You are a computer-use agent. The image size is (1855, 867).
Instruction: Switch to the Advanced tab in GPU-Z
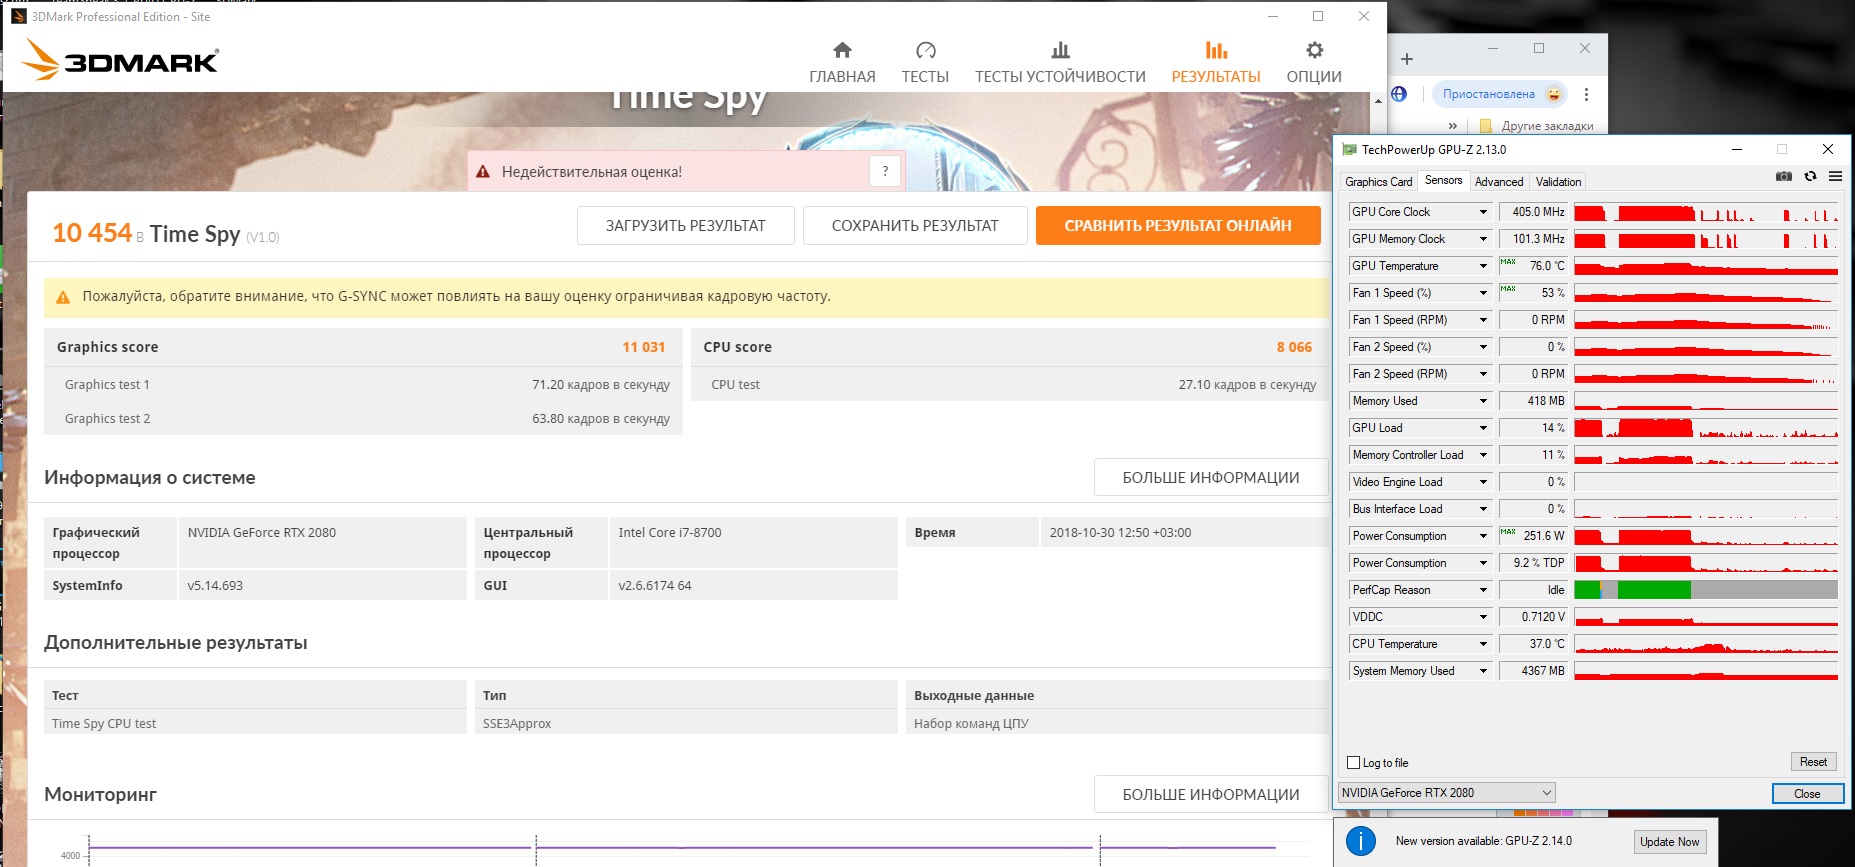1499,182
